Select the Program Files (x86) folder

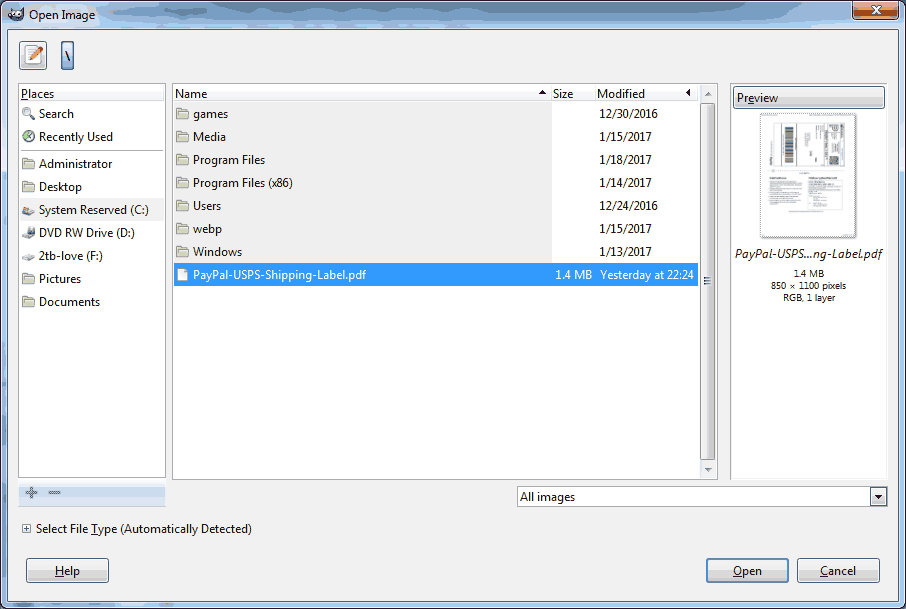click(x=436, y=183)
